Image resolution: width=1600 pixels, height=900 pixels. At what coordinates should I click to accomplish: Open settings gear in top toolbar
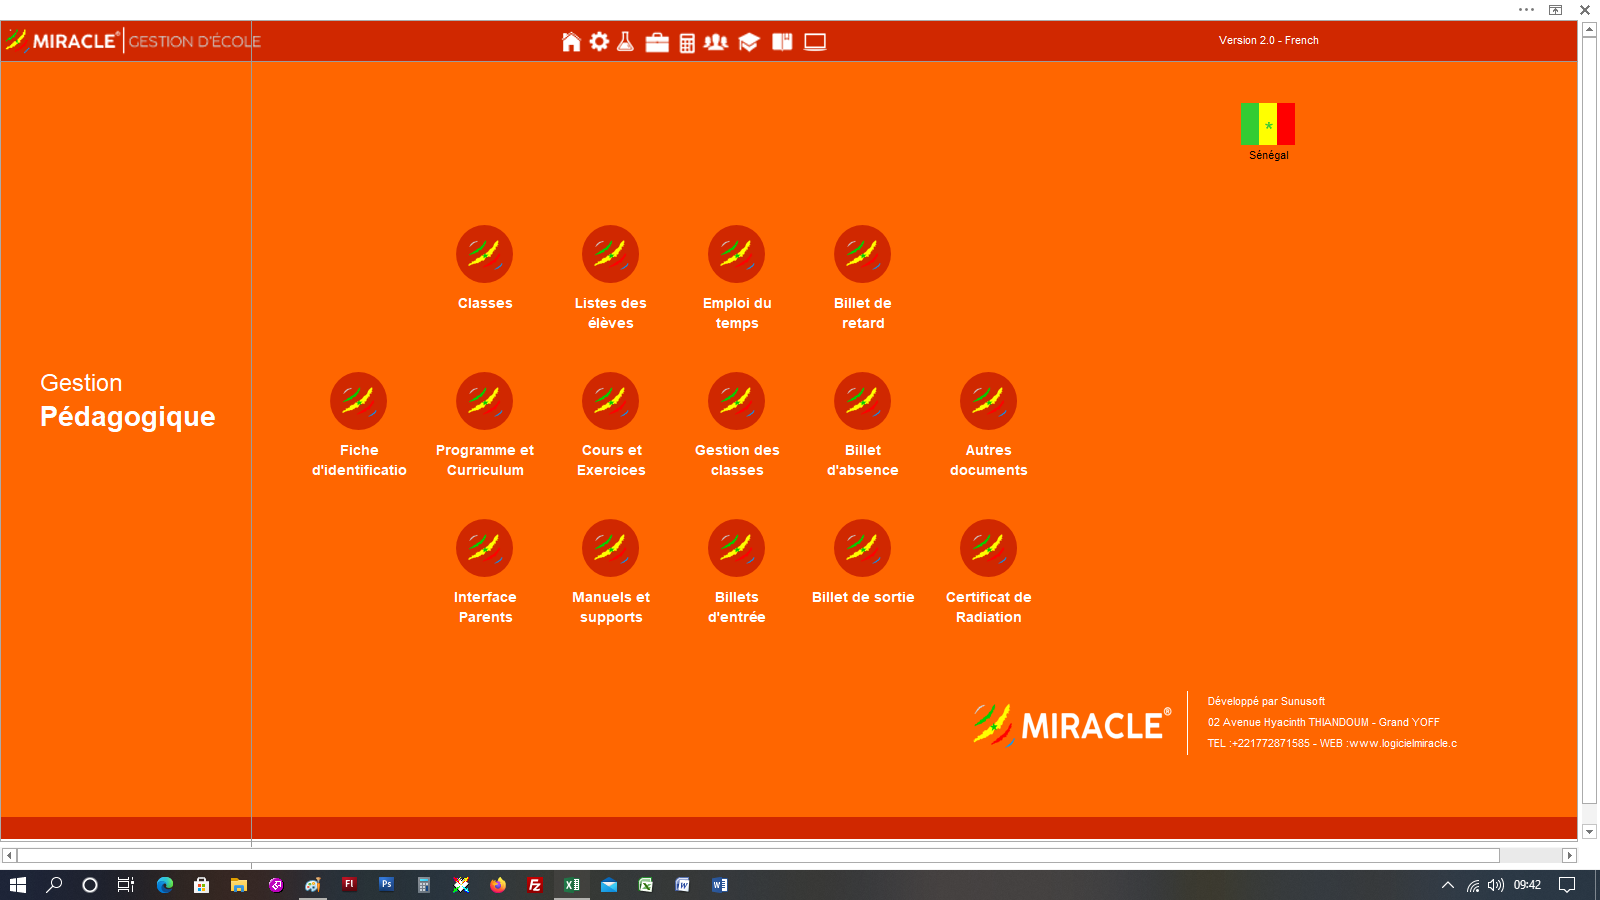tap(599, 42)
